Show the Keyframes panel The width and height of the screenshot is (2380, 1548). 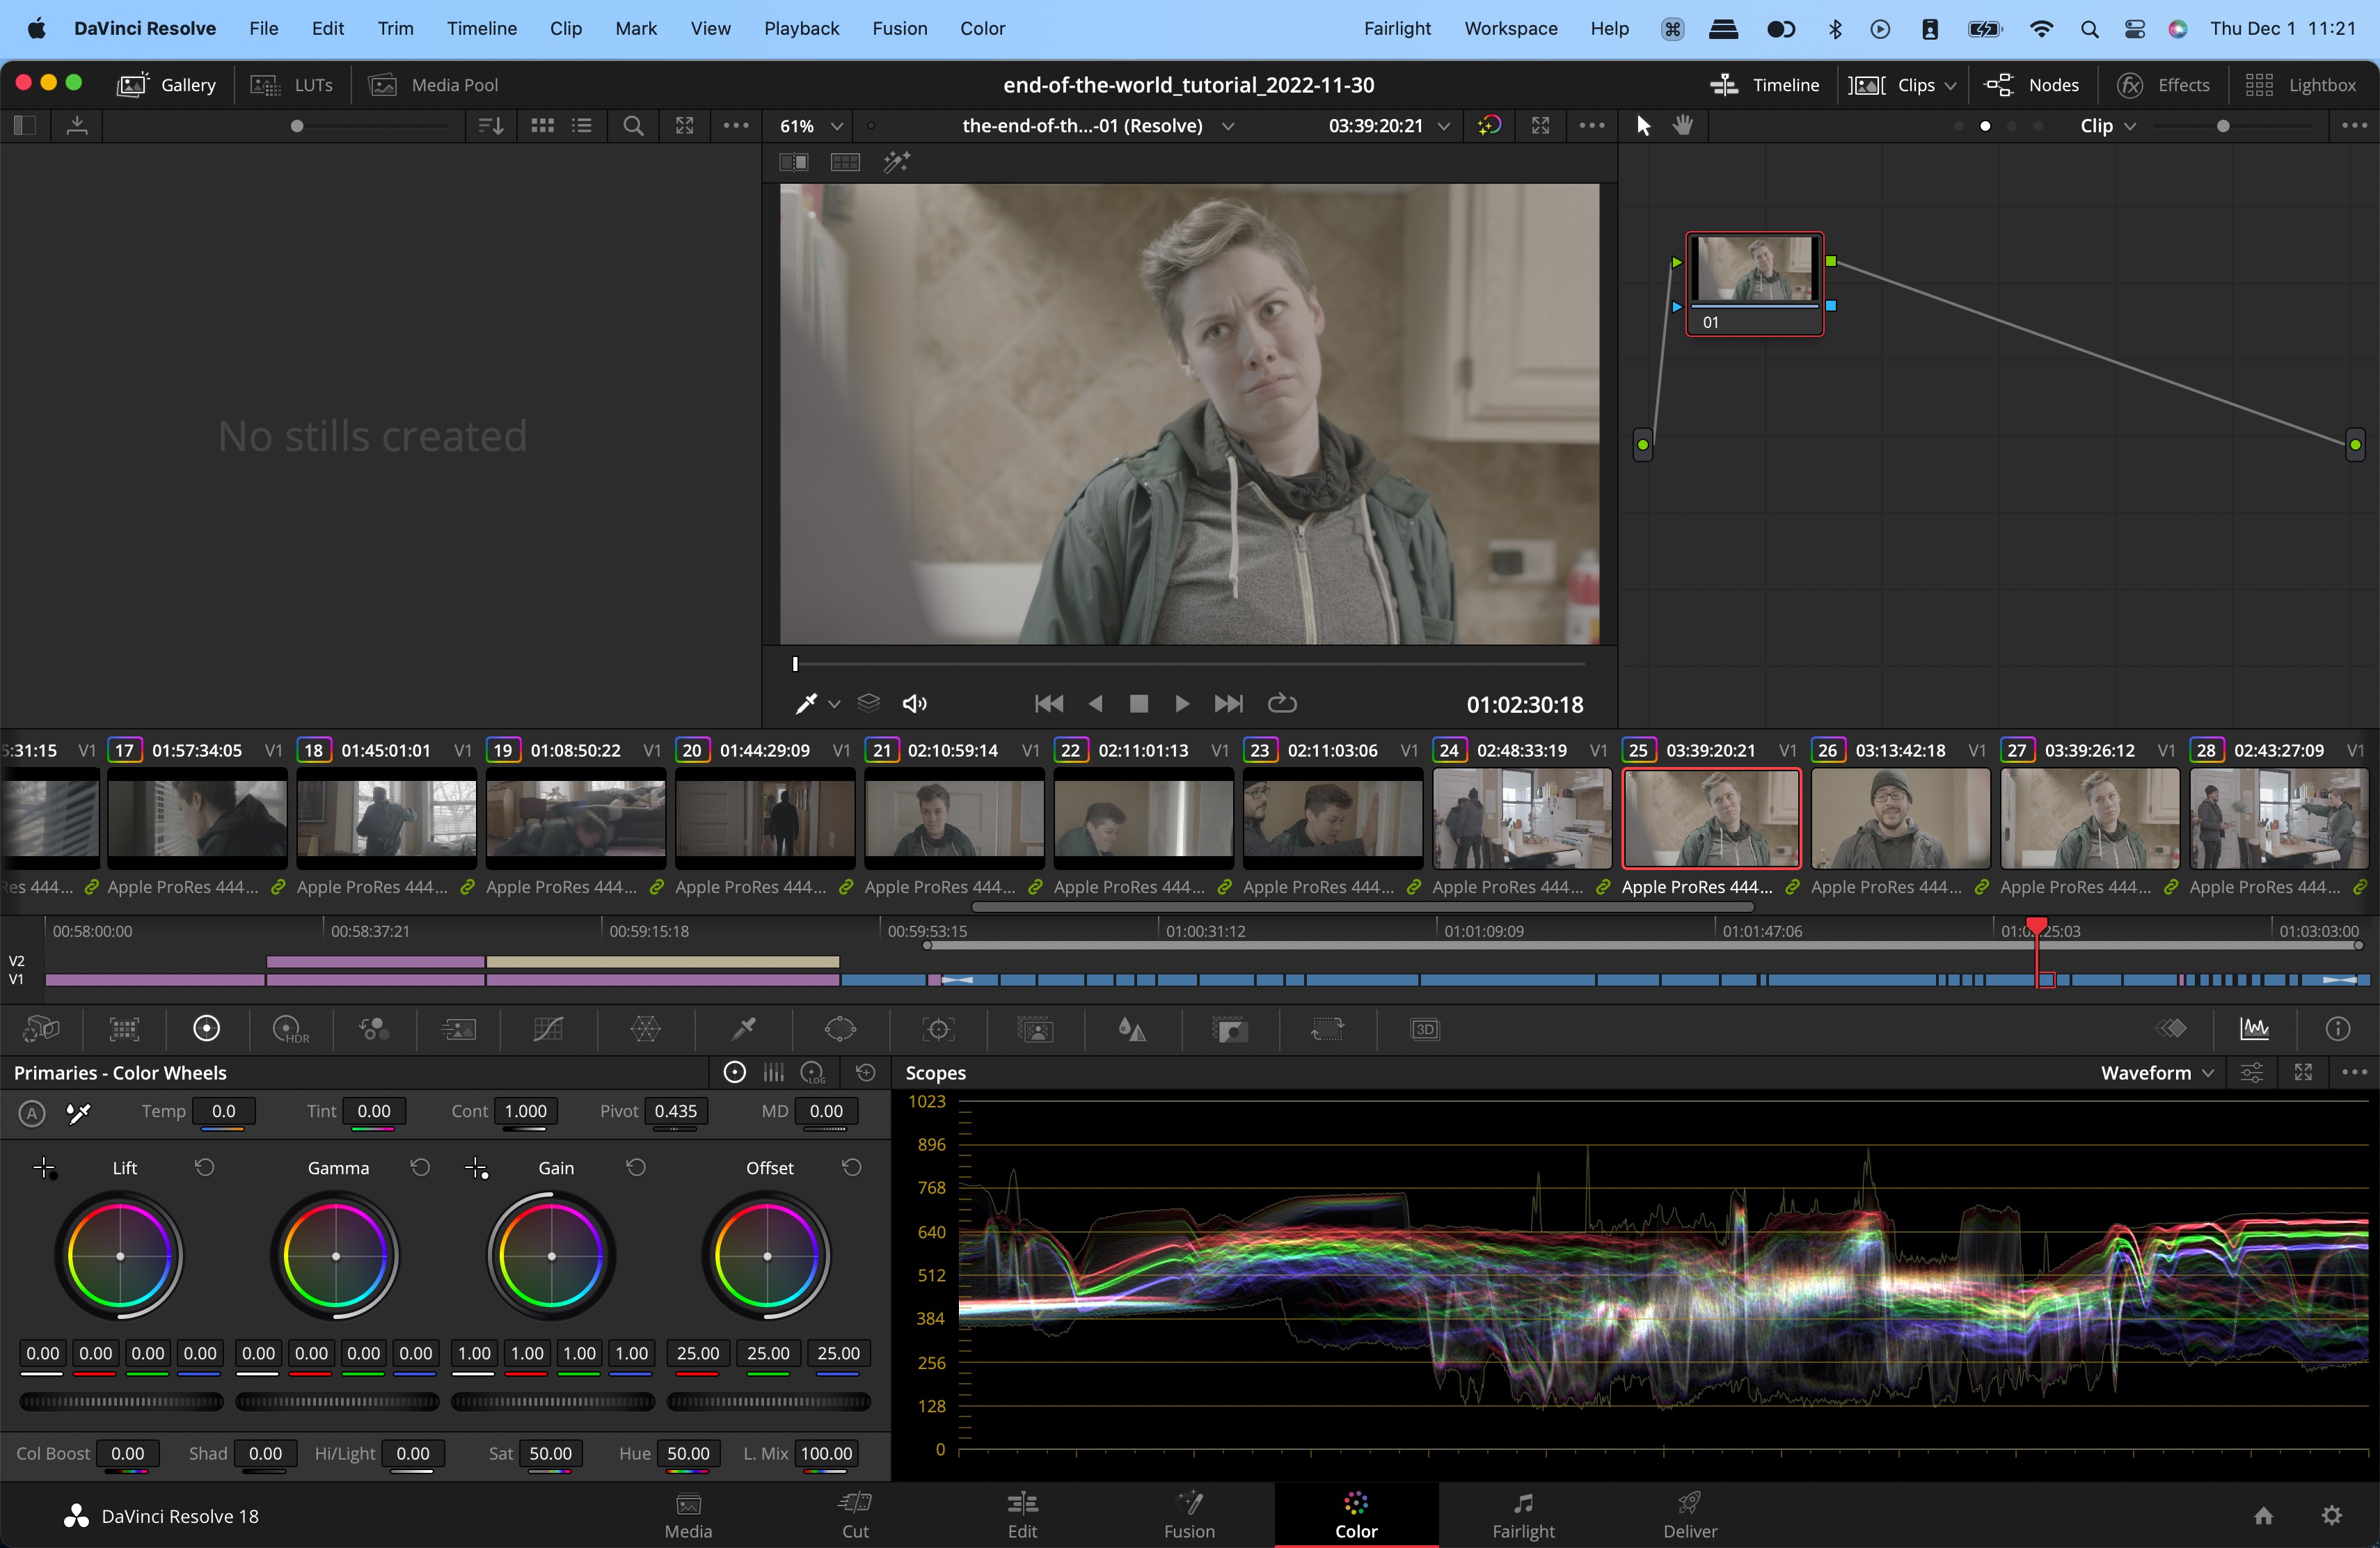point(2171,1029)
